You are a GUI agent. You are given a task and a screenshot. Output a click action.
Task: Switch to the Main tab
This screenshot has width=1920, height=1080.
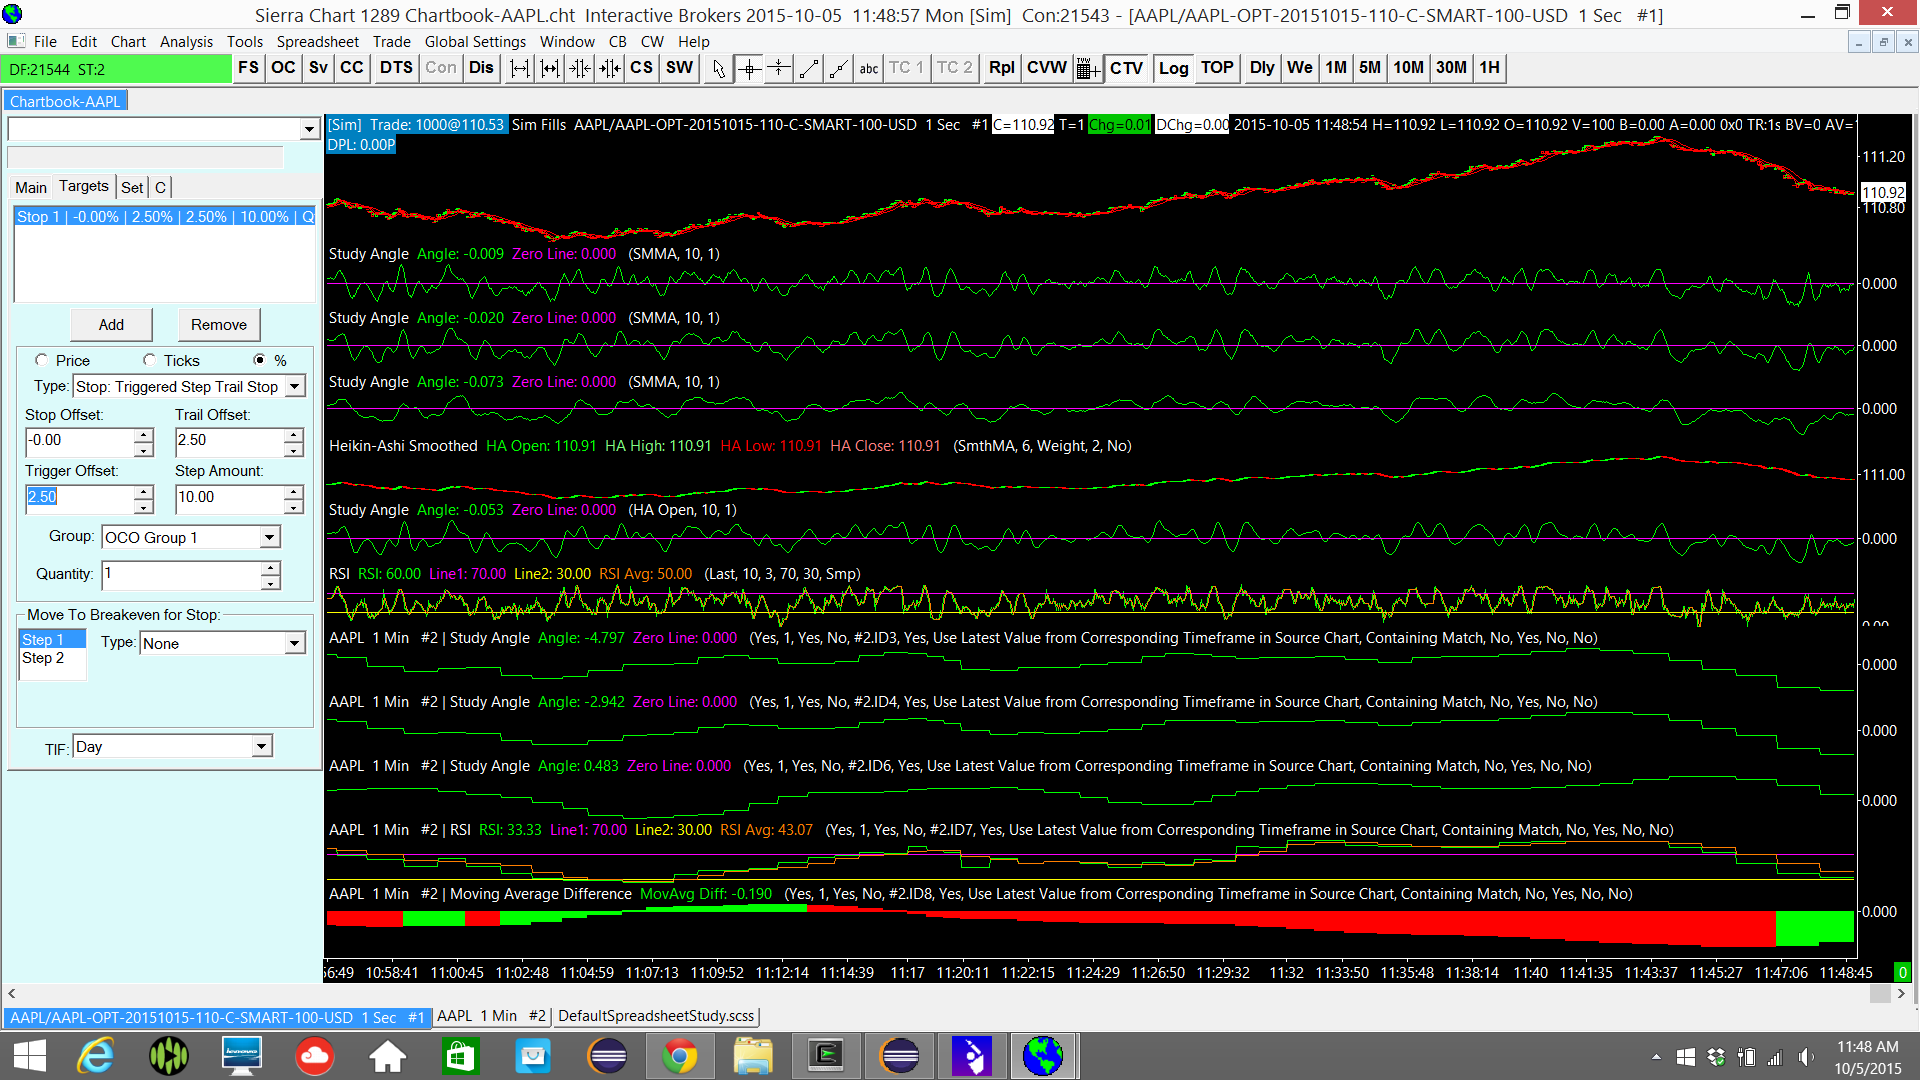[x=31, y=187]
